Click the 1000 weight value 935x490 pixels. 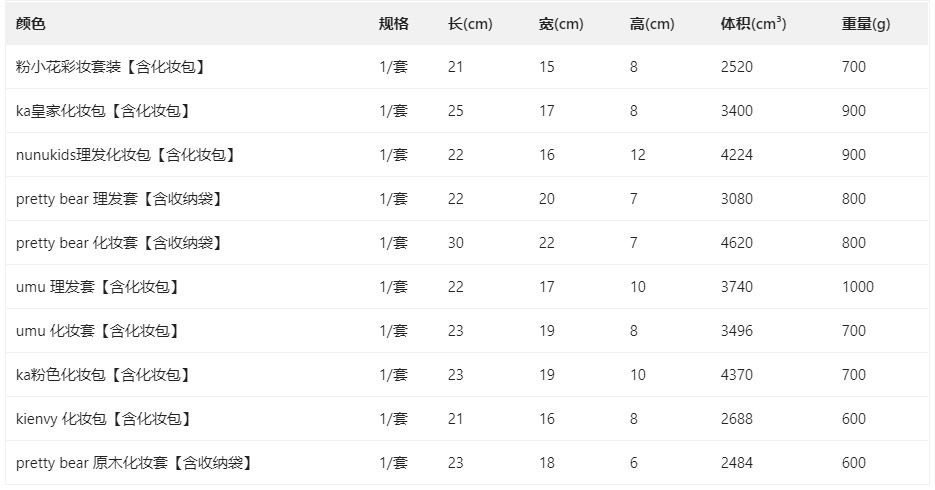click(857, 287)
